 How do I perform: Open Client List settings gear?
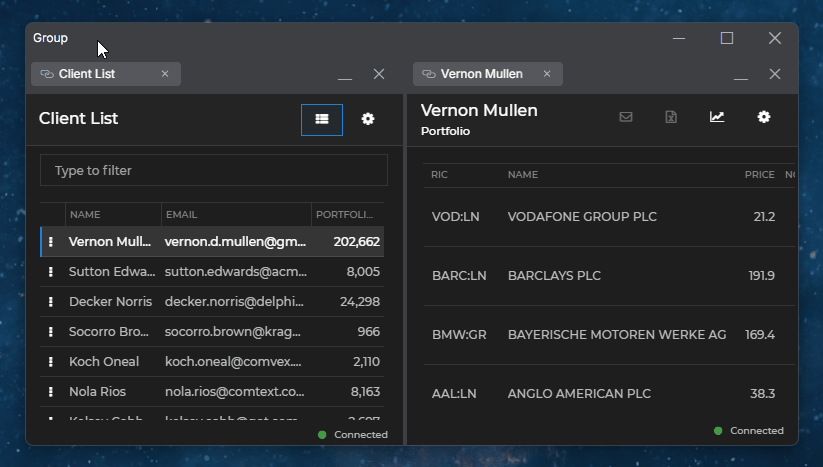click(x=368, y=119)
